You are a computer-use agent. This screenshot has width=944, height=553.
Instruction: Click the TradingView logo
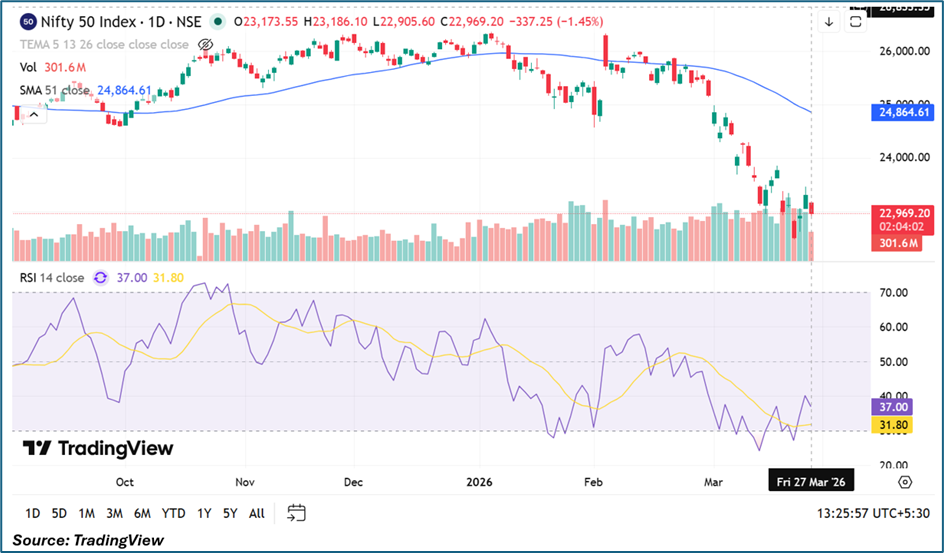[98, 448]
